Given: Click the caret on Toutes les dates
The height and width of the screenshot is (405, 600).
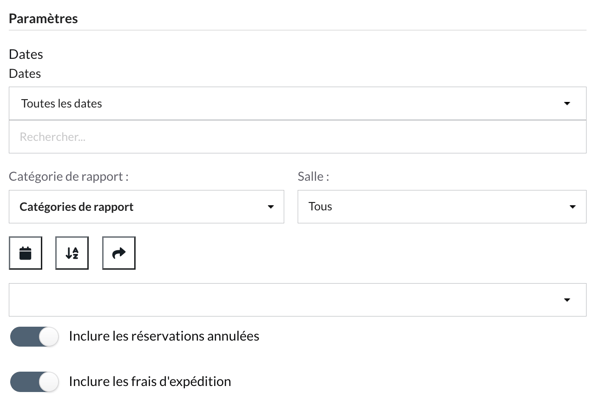Looking at the screenshot, I should [x=567, y=103].
